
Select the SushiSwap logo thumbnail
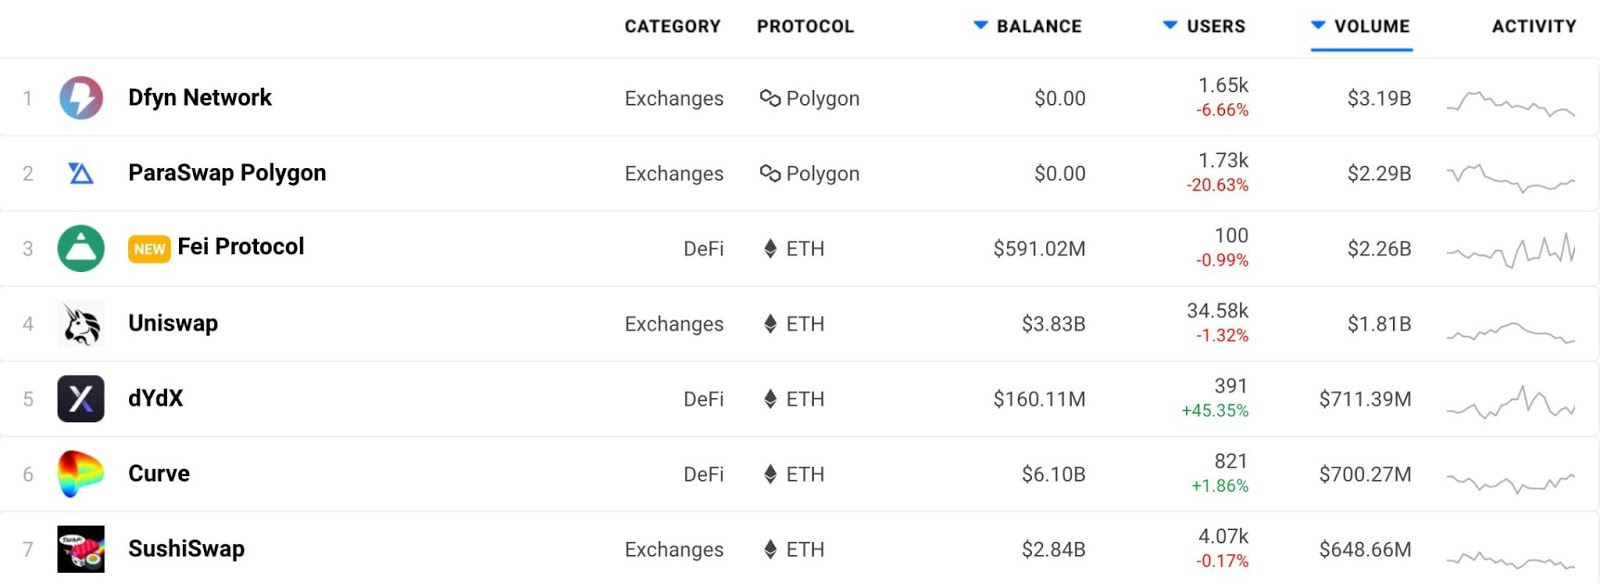click(x=81, y=549)
